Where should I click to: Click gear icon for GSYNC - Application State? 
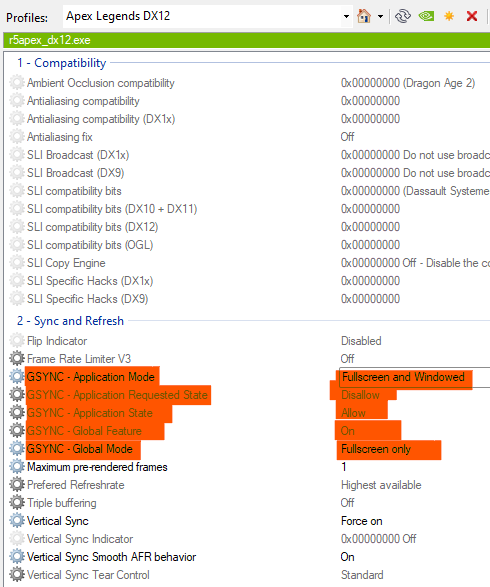(17, 413)
